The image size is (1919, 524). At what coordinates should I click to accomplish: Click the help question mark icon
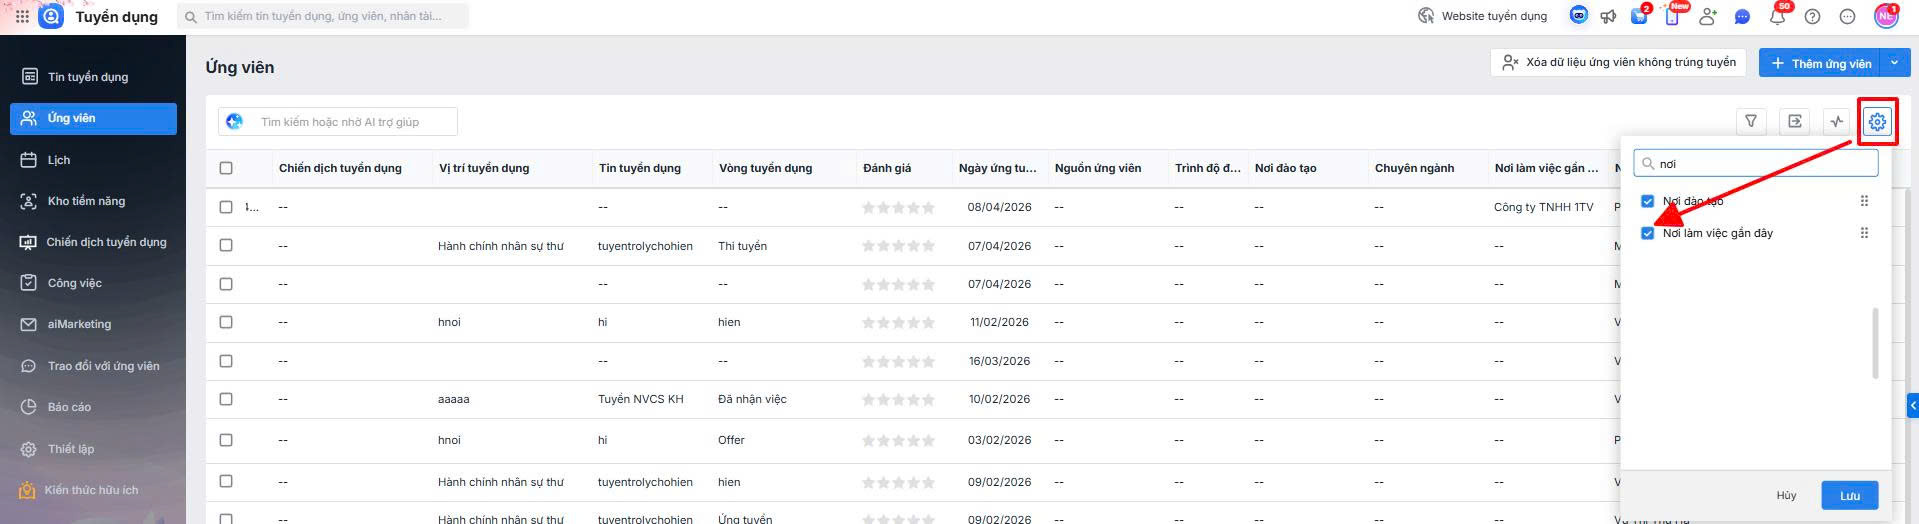(1813, 16)
